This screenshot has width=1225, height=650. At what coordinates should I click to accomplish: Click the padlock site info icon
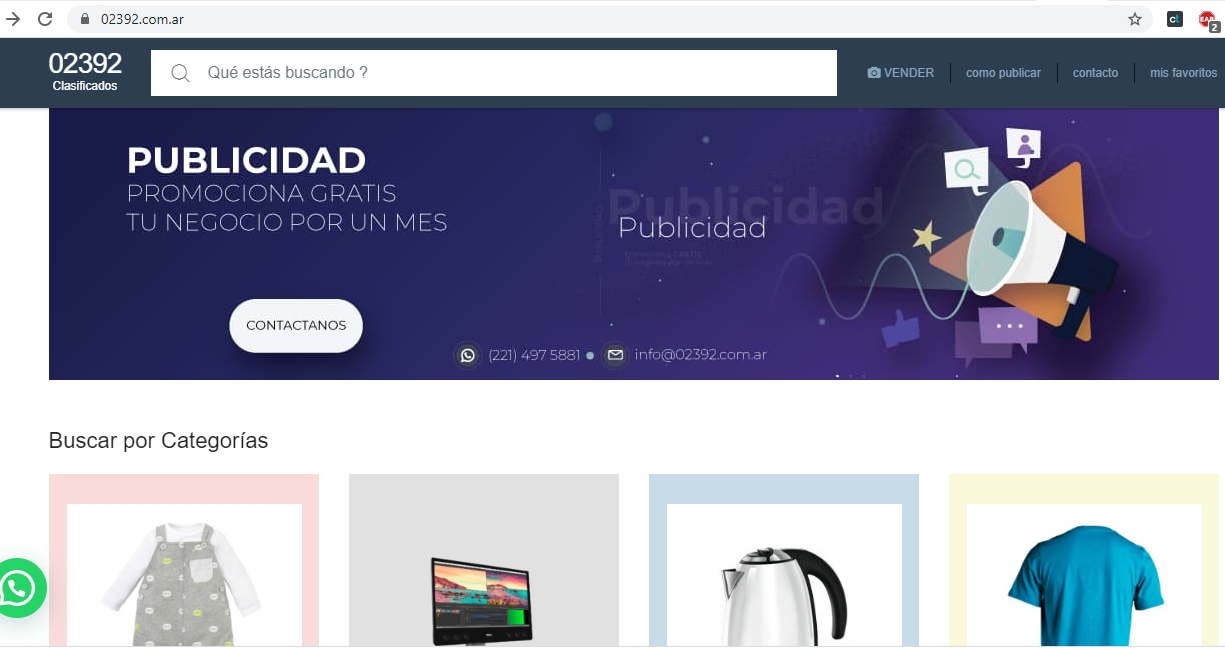(x=85, y=19)
